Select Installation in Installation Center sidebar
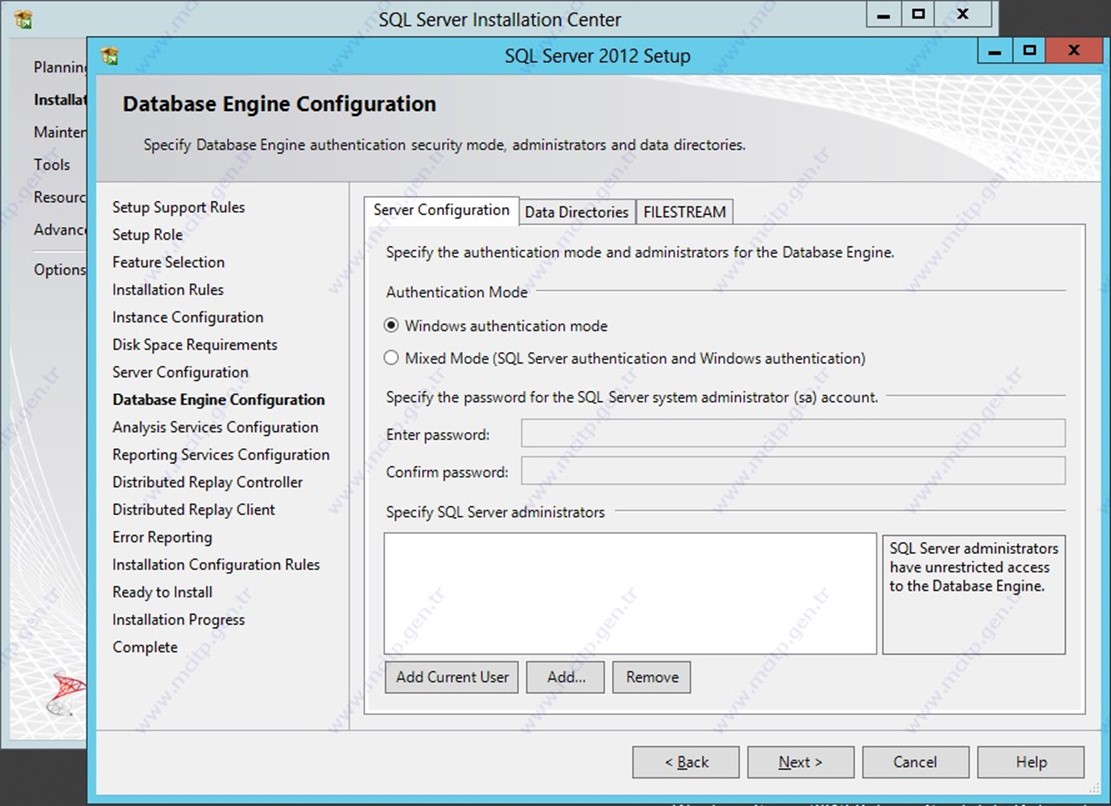This screenshot has width=1111, height=806. tap(60, 100)
